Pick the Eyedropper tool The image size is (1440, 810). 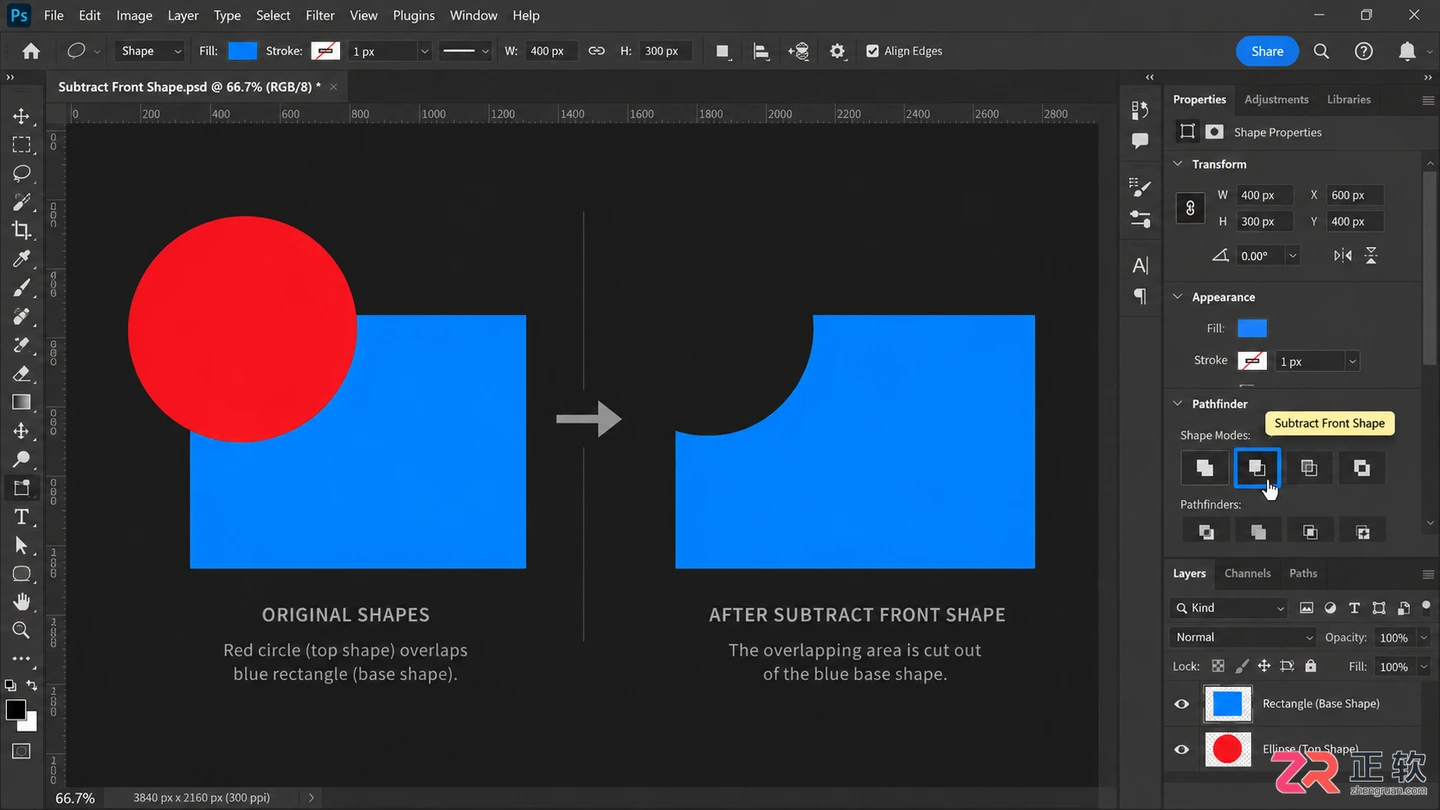pyautogui.click(x=21, y=260)
